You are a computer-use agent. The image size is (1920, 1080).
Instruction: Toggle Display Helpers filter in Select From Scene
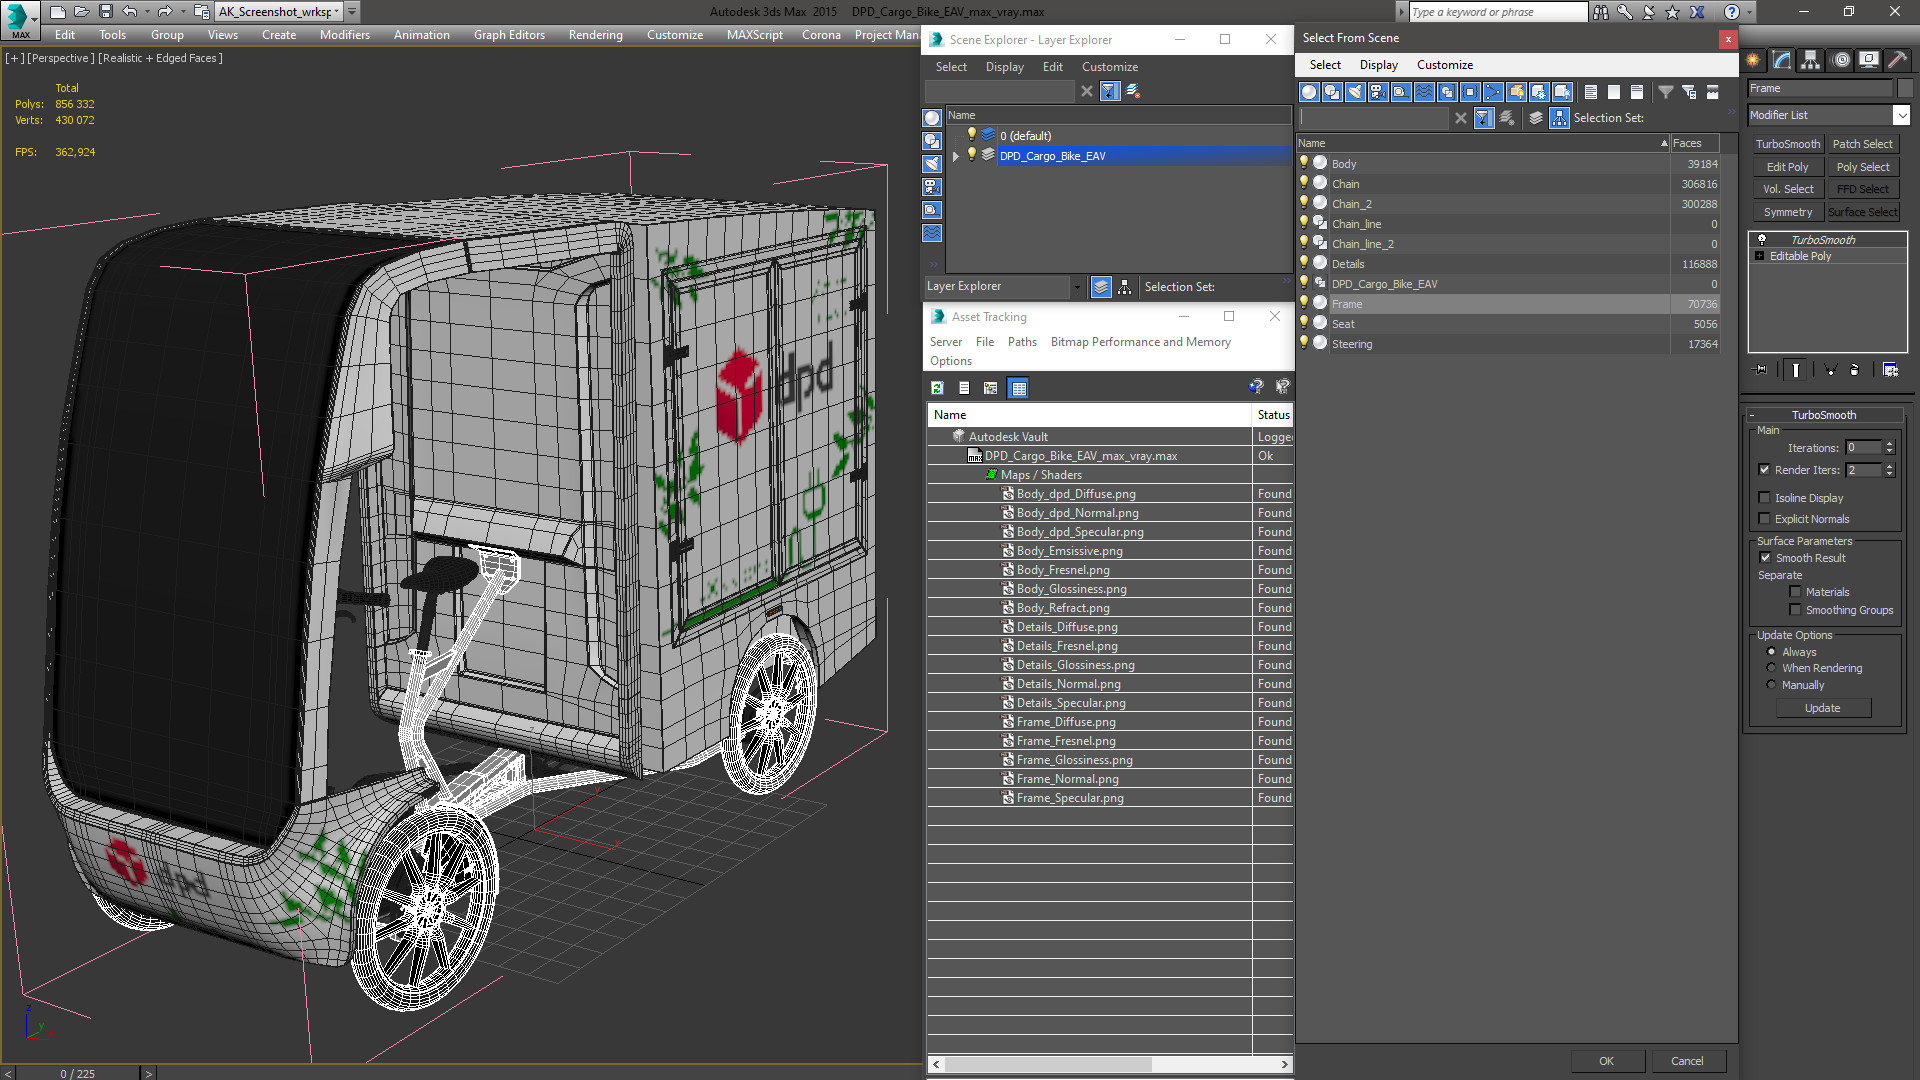pyautogui.click(x=1401, y=92)
